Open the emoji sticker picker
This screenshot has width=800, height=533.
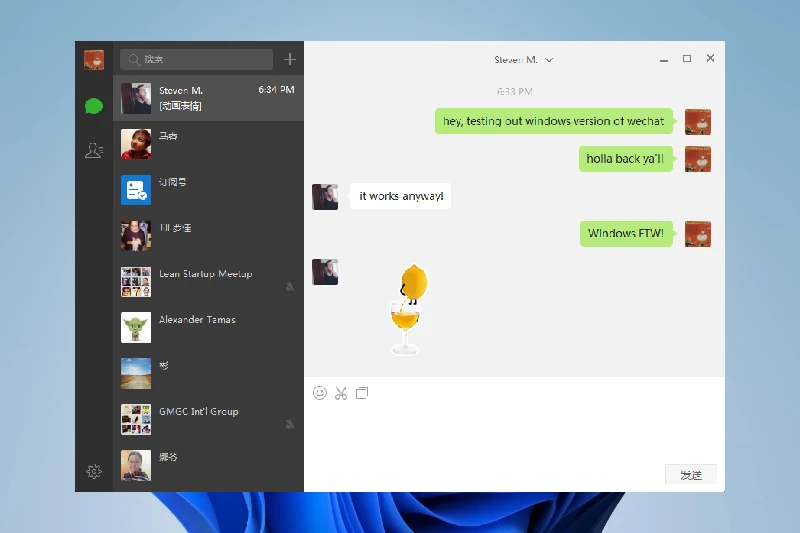tap(320, 393)
